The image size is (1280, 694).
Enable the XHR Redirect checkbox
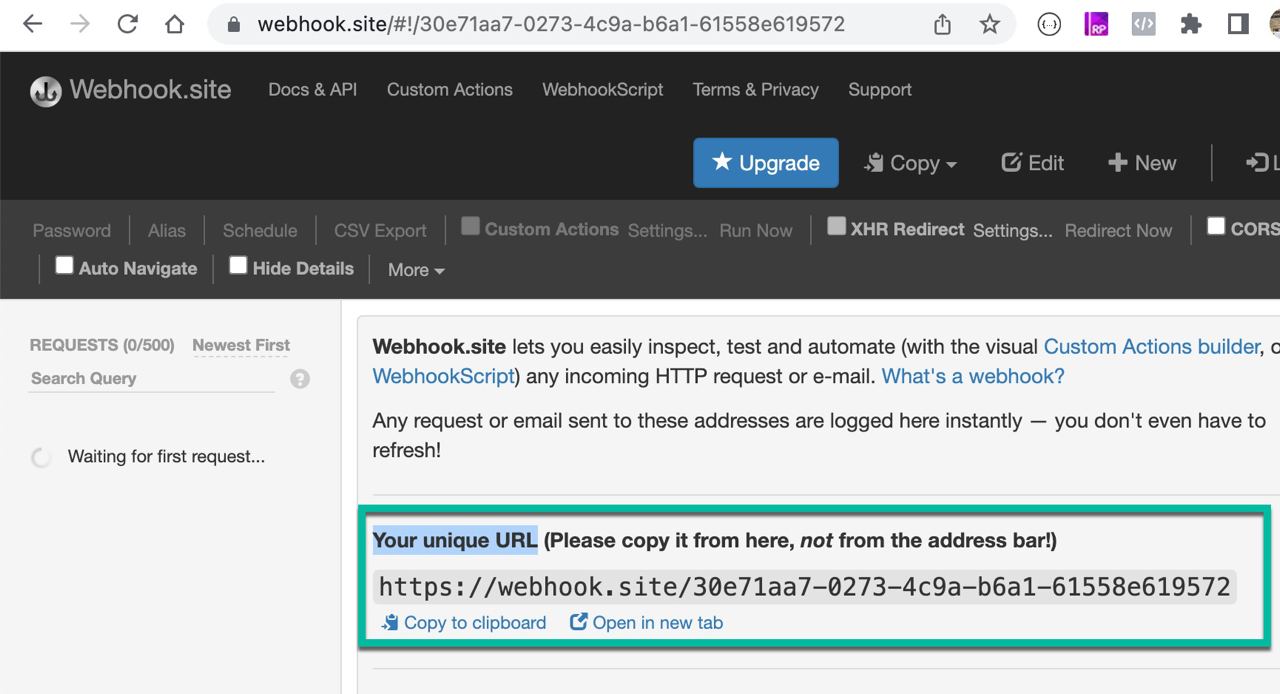coord(836,227)
